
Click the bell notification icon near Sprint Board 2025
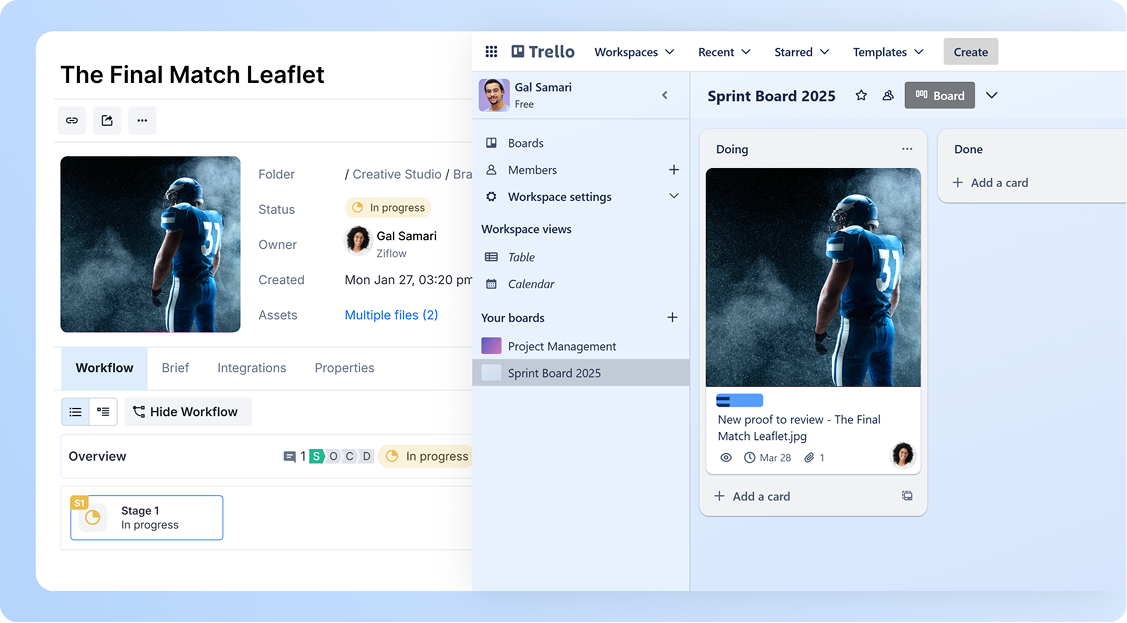888,95
